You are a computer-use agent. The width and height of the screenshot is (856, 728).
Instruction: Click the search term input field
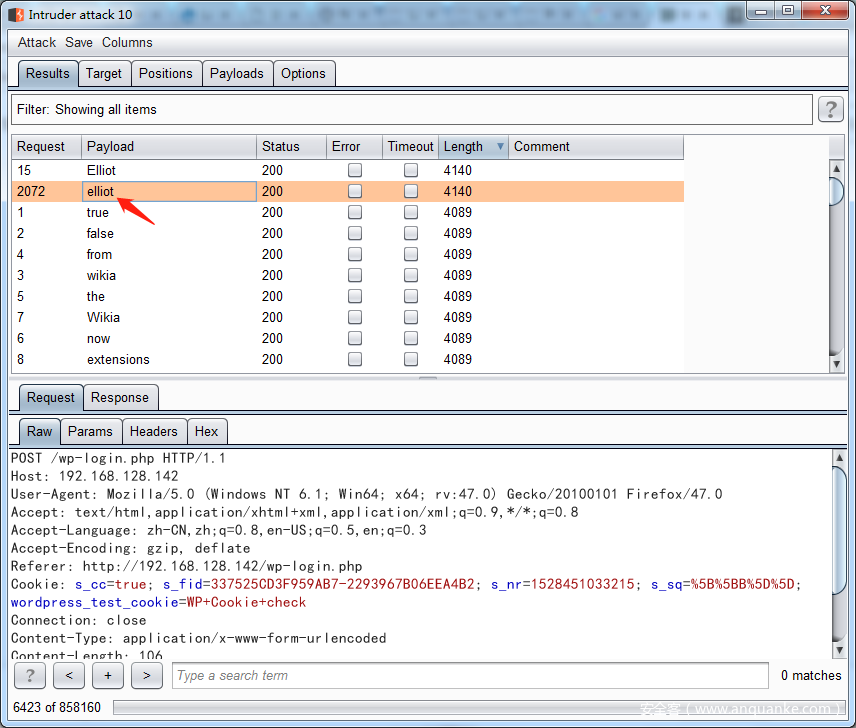click(470, 676)
